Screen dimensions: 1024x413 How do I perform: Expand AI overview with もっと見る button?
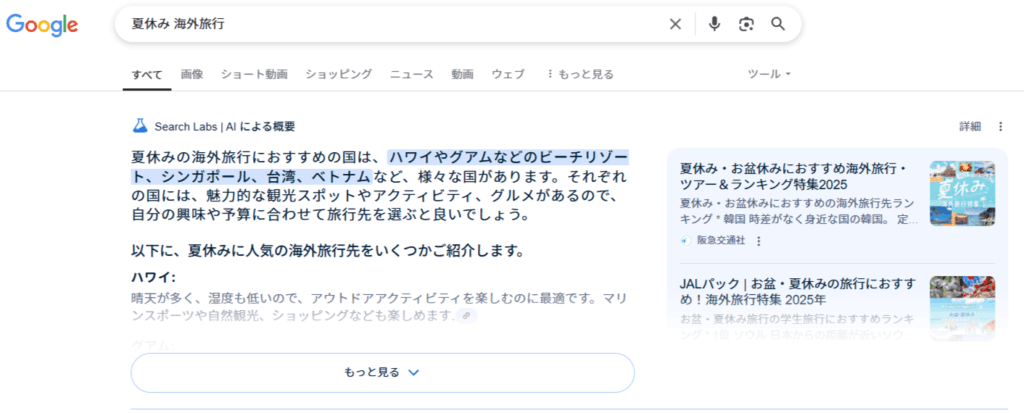(383, 372)
